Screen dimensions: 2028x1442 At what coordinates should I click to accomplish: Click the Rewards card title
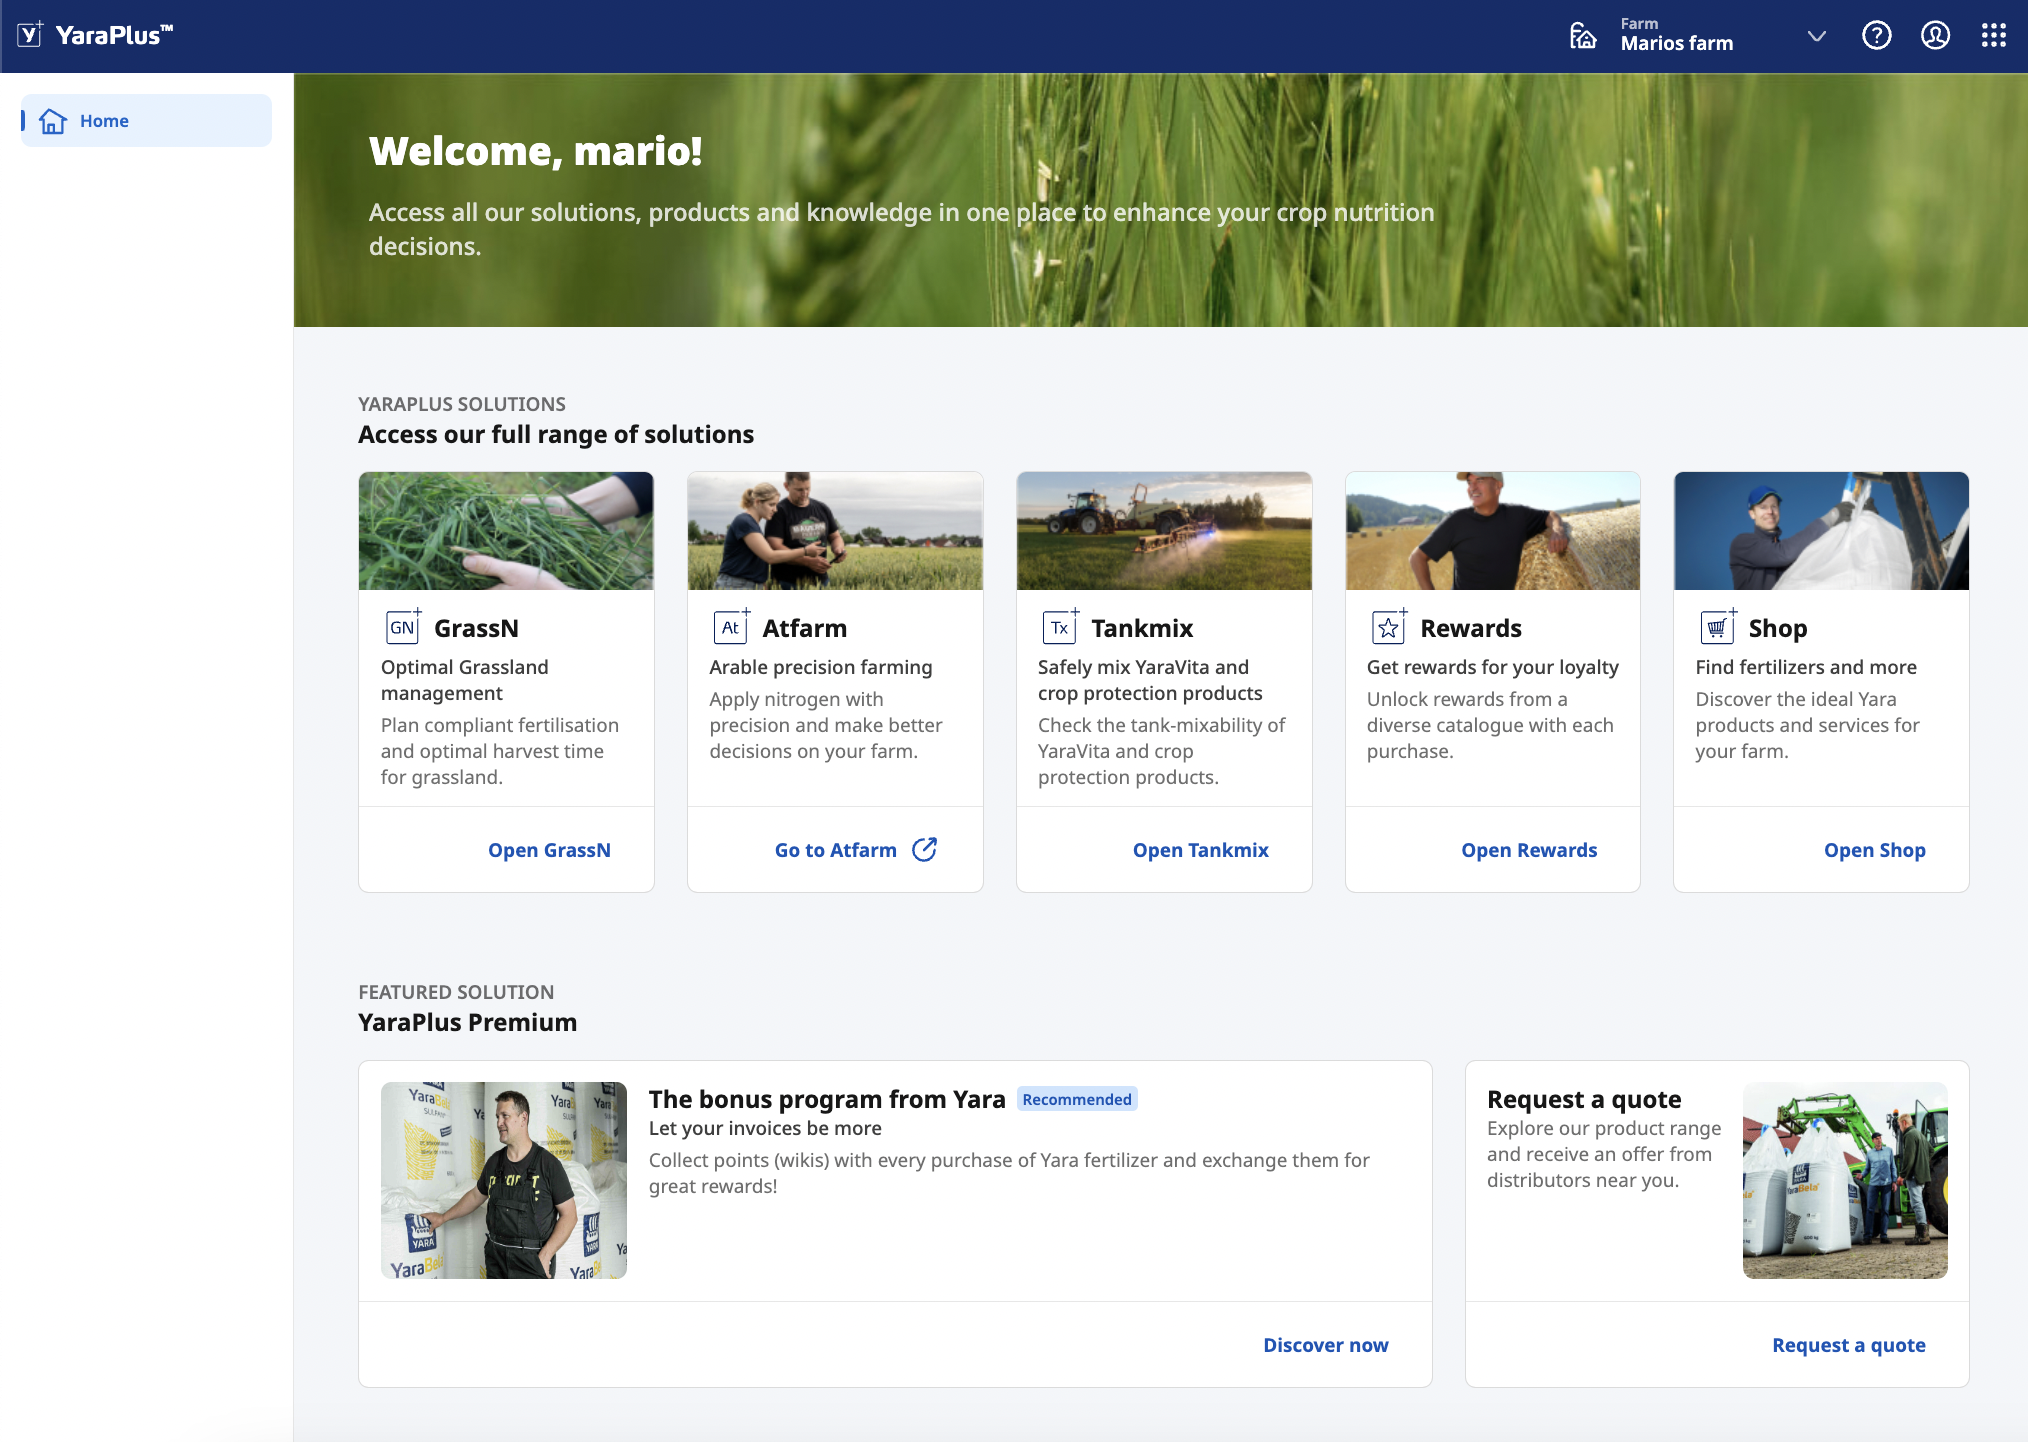point(1471,628)
